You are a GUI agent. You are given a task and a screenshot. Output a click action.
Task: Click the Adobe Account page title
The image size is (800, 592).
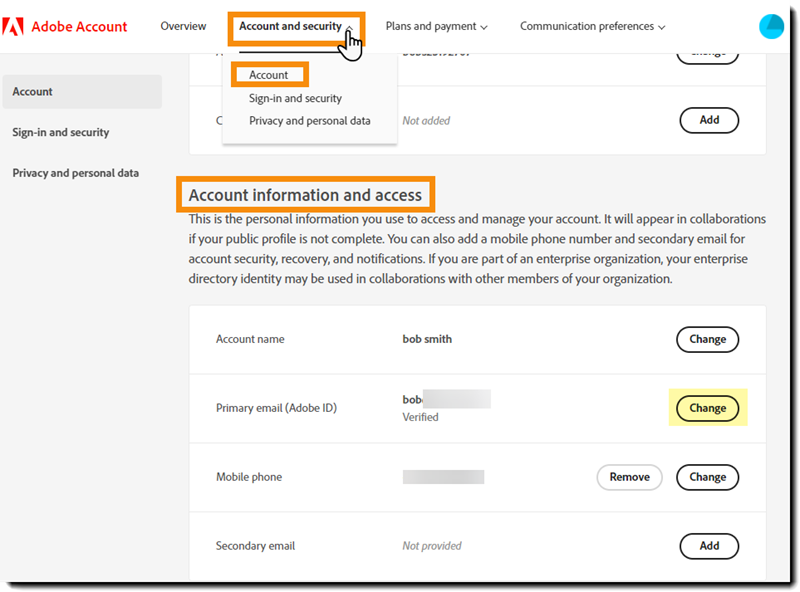point(78,26)
